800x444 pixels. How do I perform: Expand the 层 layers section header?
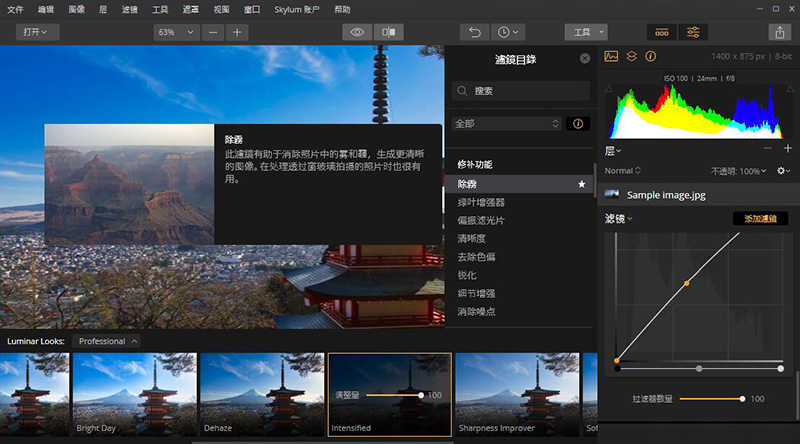click(613, 151)
